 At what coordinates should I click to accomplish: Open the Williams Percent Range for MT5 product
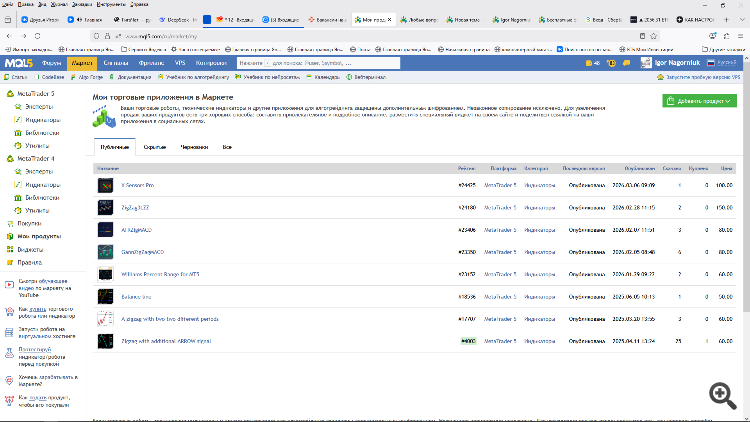coord(160,275)
